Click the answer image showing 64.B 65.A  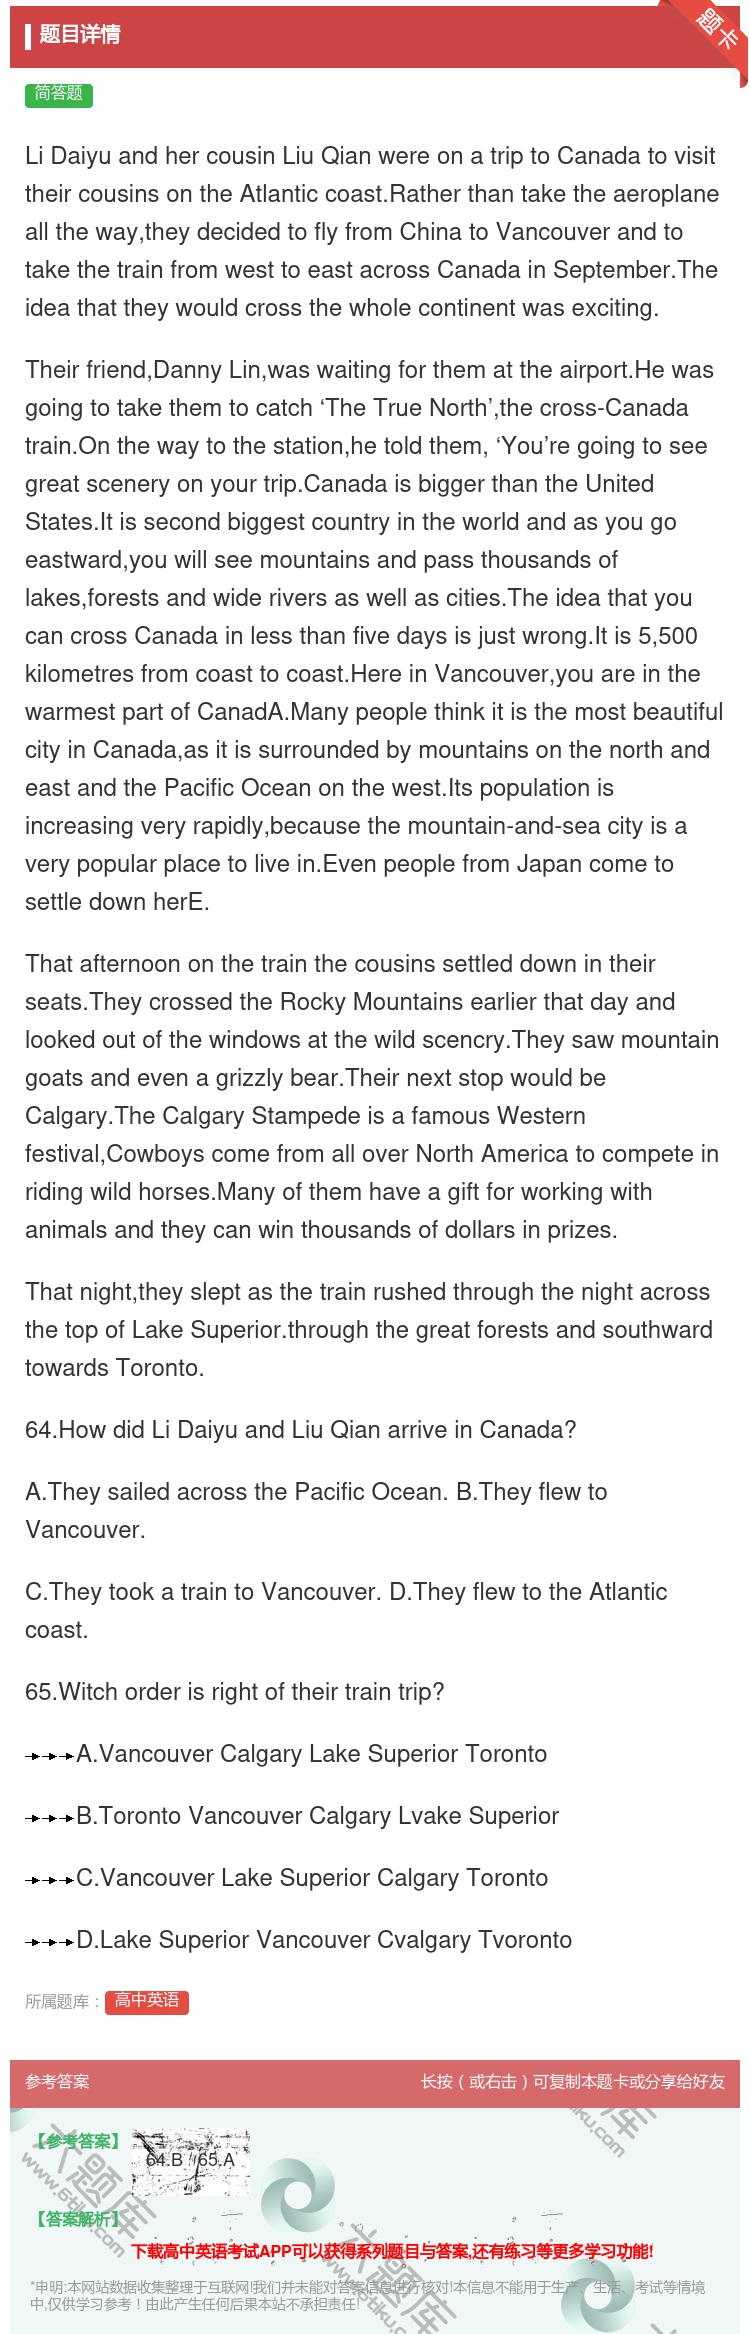coord(190,2160)
